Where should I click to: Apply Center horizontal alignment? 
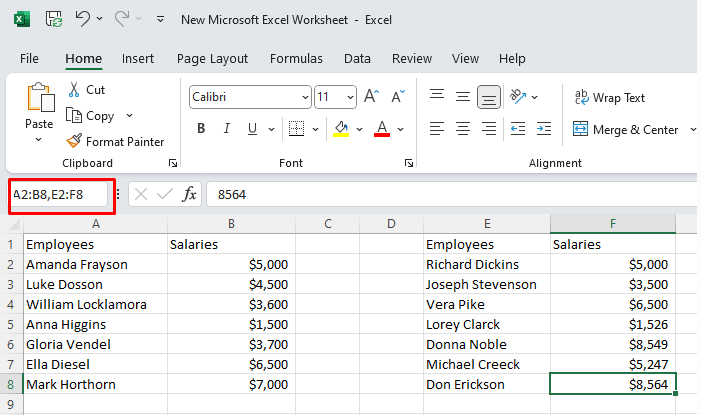463,129
